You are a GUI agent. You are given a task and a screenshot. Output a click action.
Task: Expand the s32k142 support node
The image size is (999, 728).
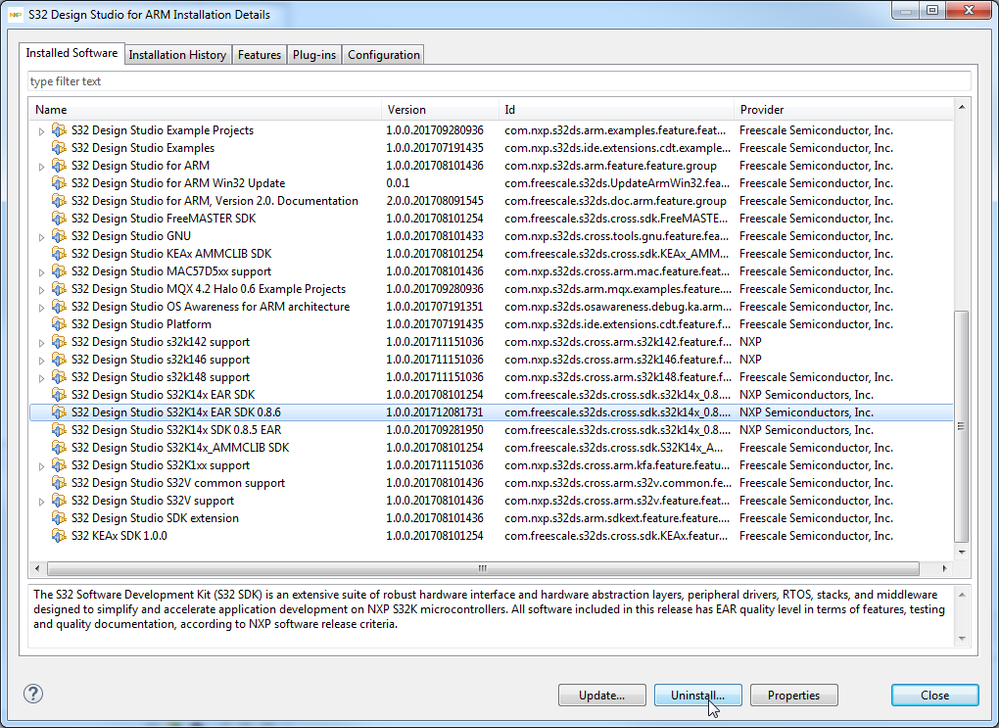tap(41, 343)
